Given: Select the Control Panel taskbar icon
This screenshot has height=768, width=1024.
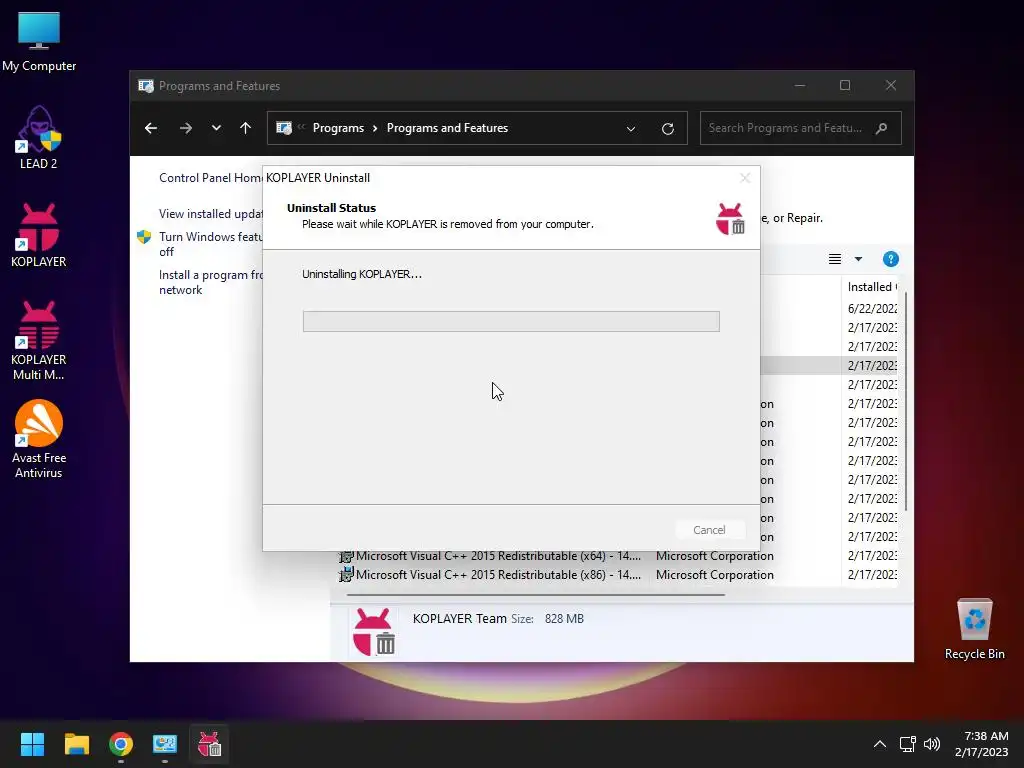Looking at the screenshot, I should [165, 744].
